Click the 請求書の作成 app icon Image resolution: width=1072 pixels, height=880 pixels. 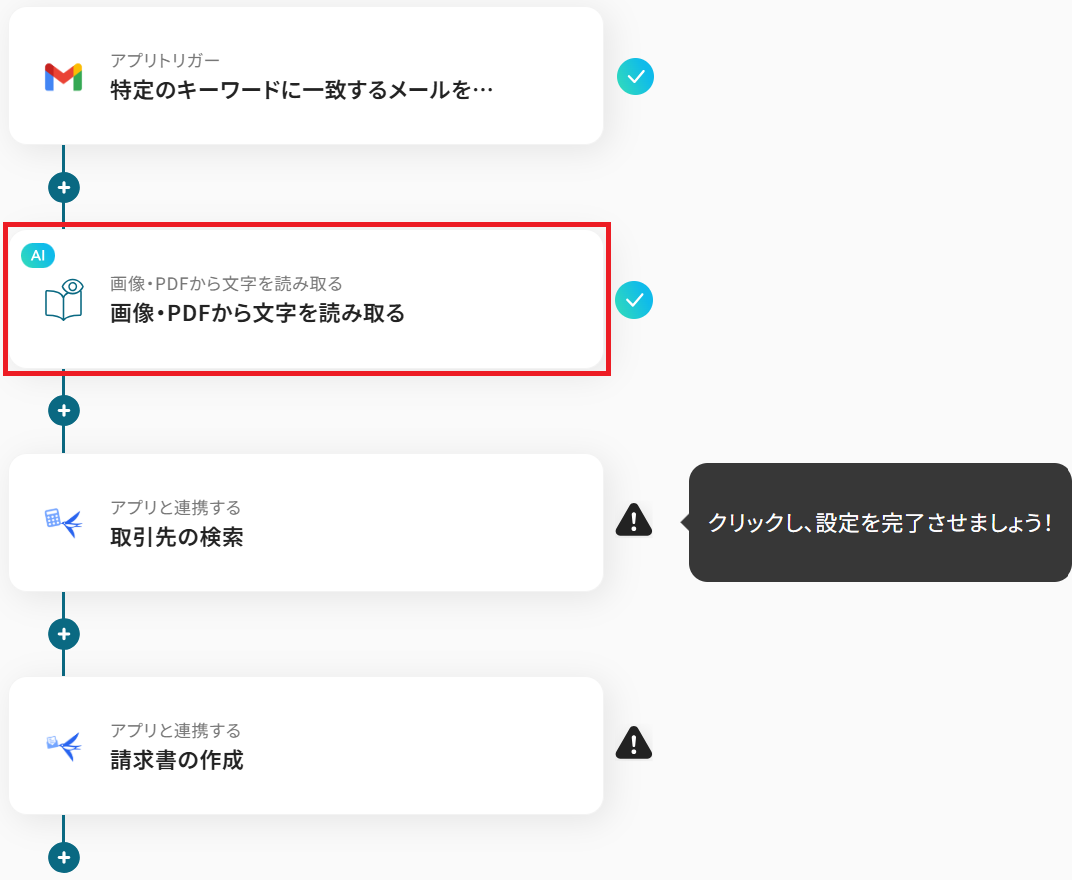pyautogui.click(x=63, y=745)
